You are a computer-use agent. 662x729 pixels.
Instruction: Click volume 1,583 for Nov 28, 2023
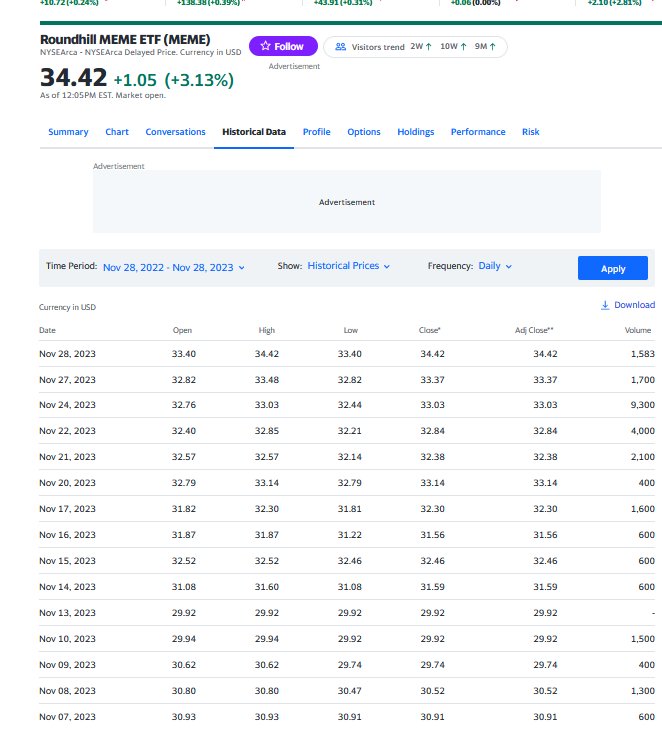(x=642, y=354)
